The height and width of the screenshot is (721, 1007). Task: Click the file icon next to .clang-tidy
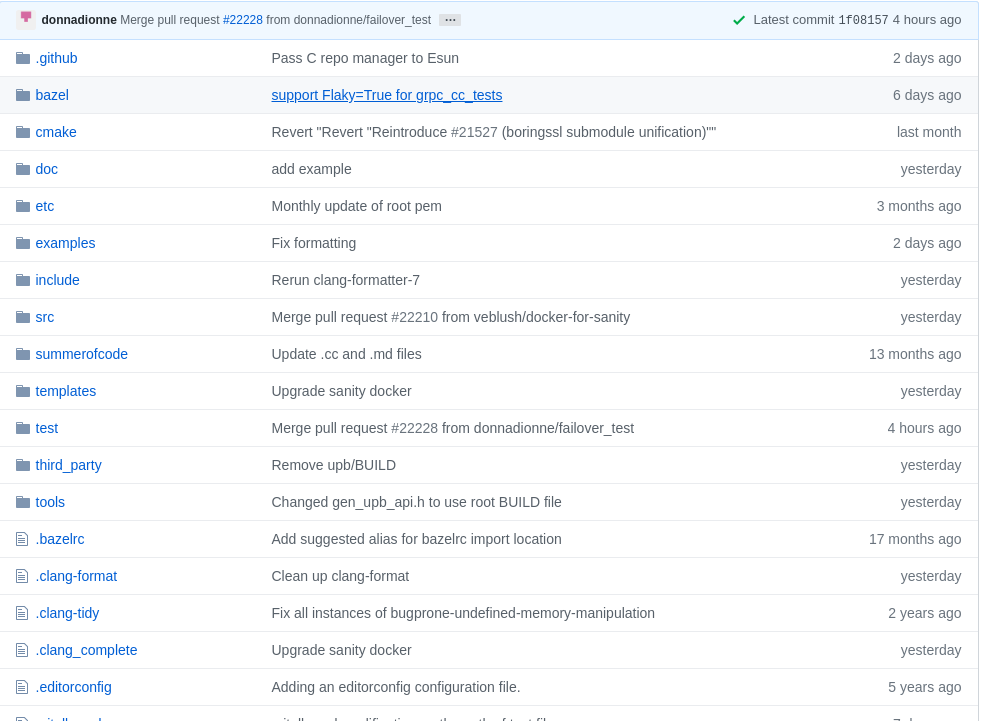point(22,613)
